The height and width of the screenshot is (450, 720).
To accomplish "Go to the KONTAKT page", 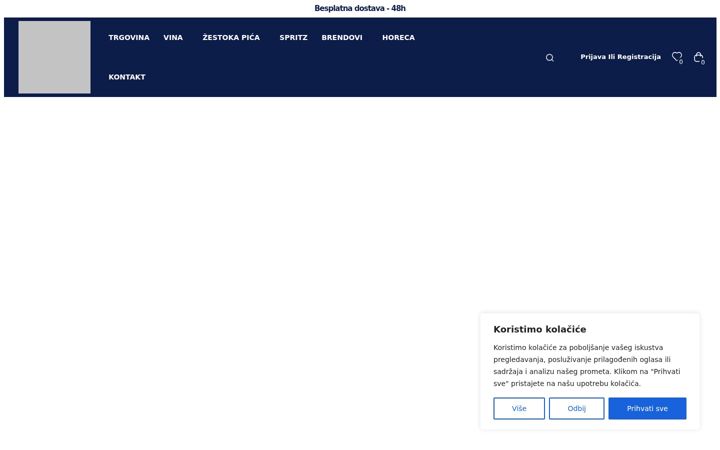I will 127,77.
